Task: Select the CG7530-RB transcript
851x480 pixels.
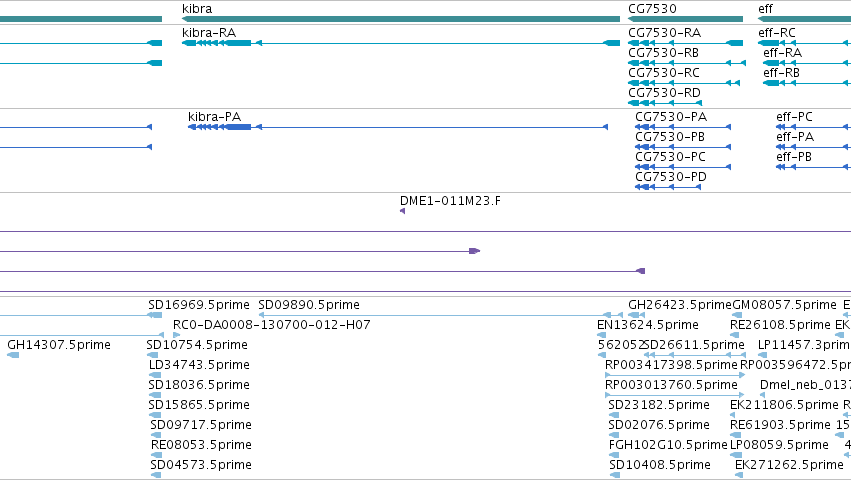Action: click(x=687, y=63)
